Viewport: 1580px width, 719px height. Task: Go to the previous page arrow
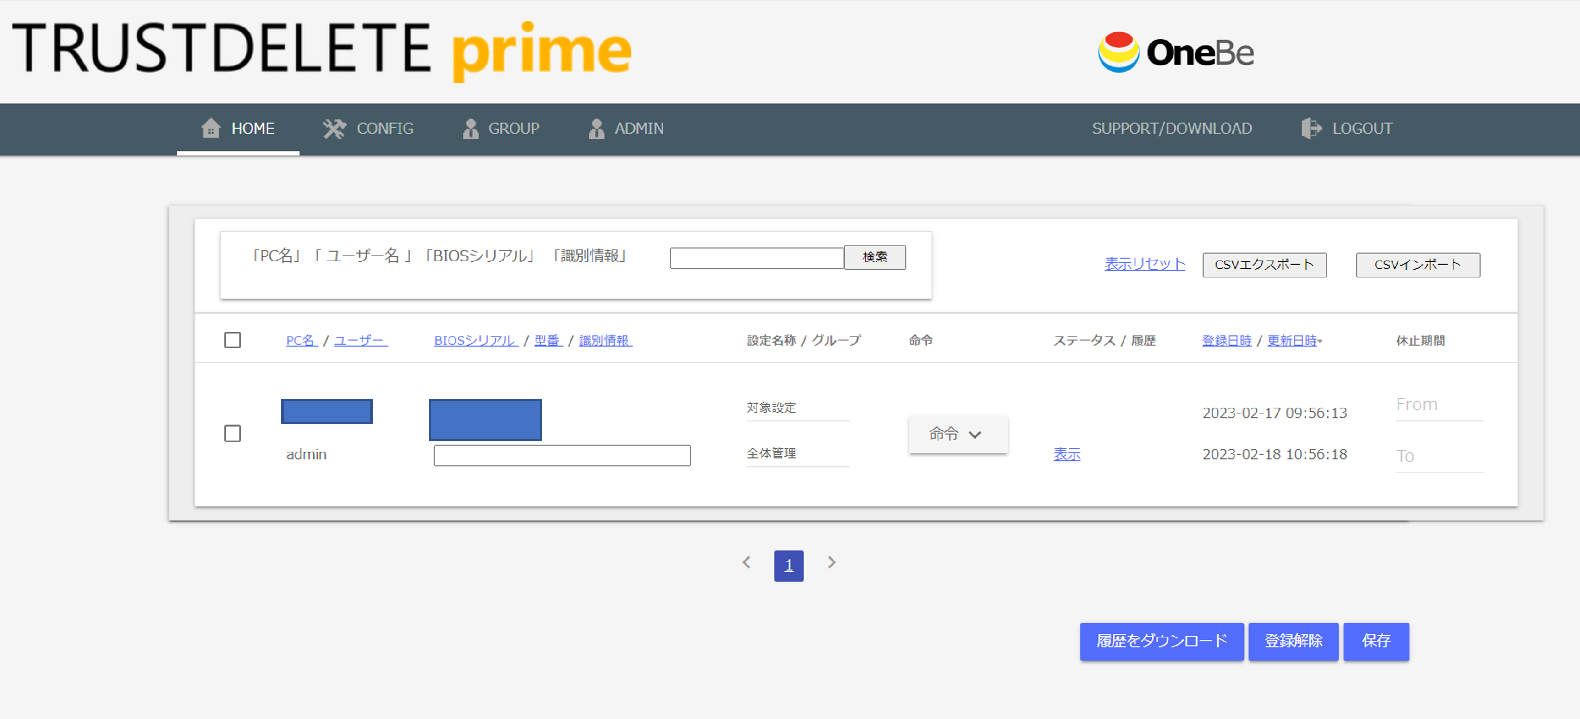pos(746,563)
